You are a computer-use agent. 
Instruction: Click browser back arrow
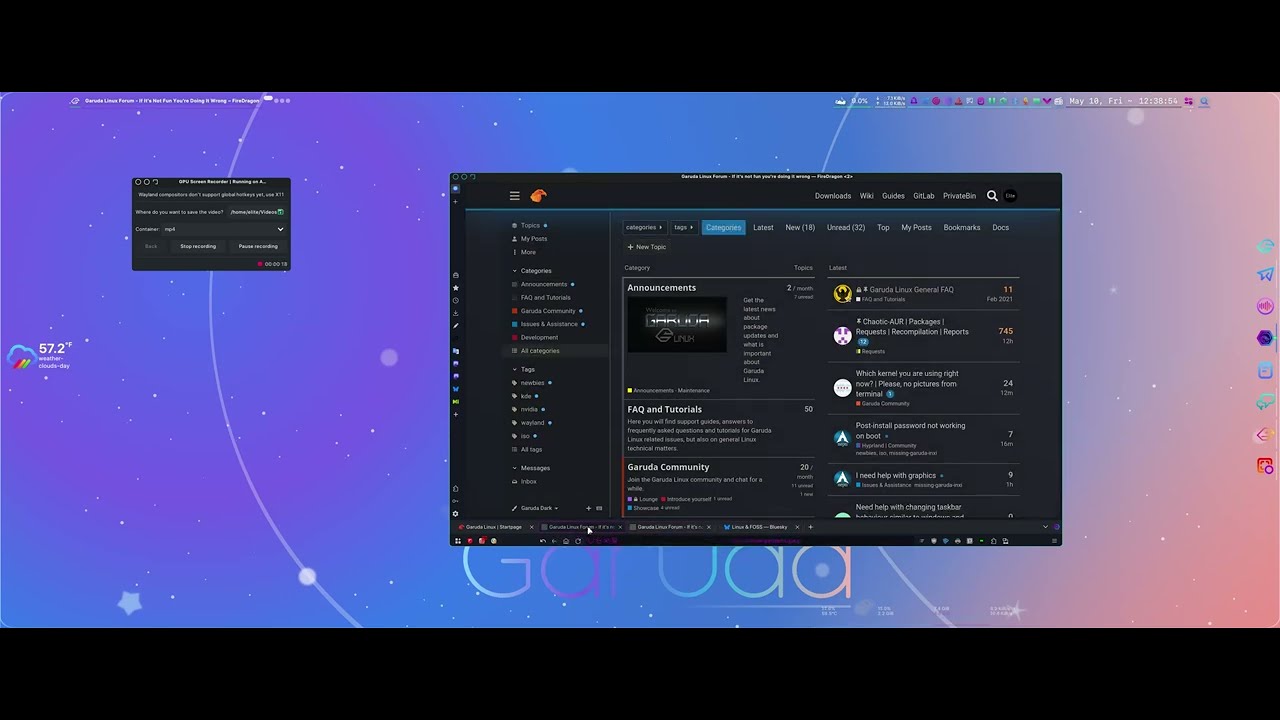click(x=554, y=541)
